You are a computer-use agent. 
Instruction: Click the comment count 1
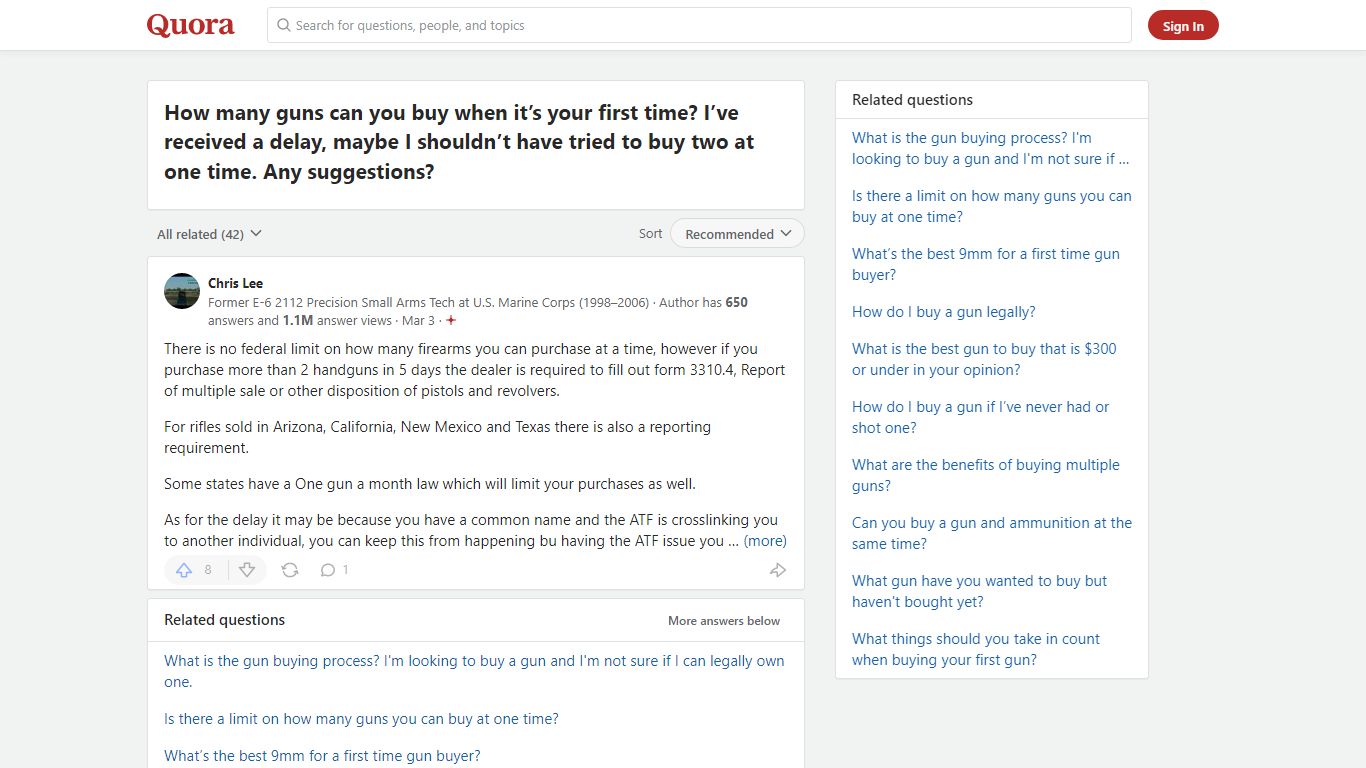346,570
